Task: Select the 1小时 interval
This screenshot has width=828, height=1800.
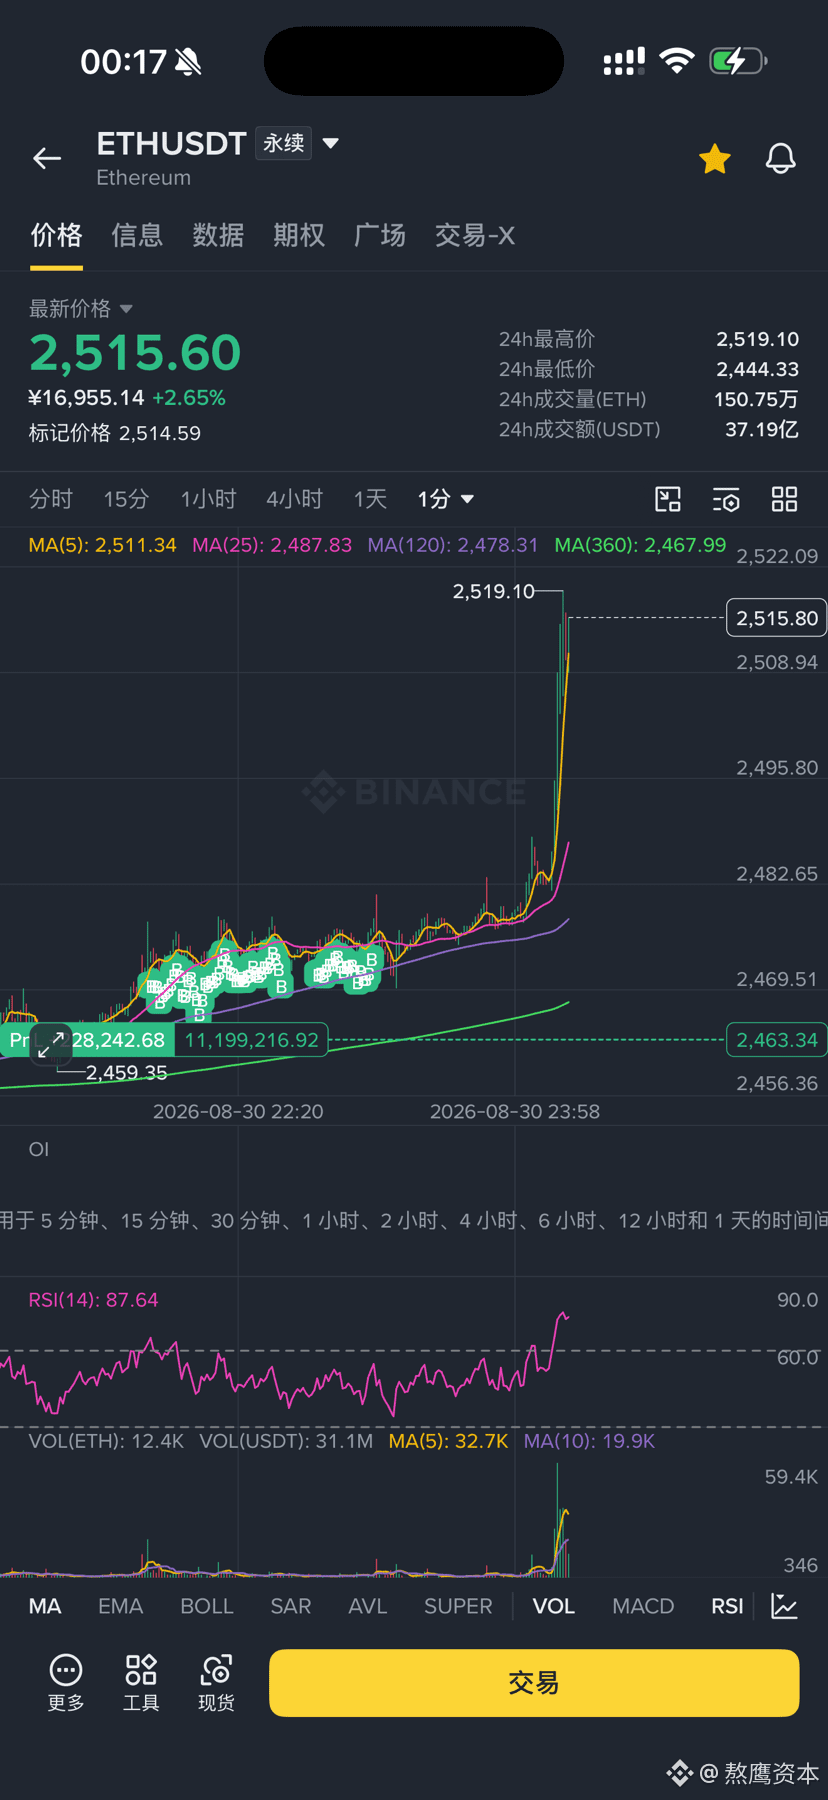Action: [x=208, y=499]
